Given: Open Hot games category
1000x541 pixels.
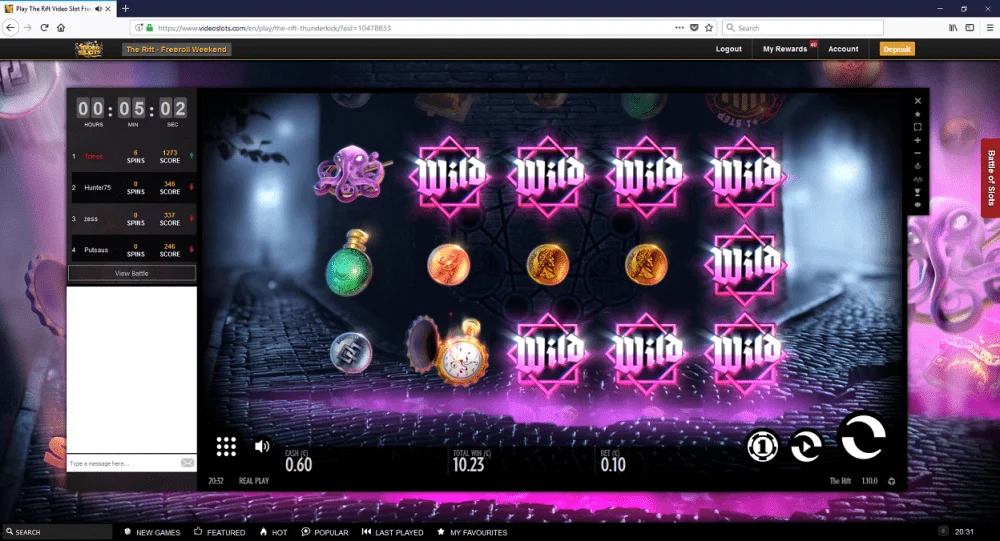Looking at the screenshot, I should coord(274,532).
